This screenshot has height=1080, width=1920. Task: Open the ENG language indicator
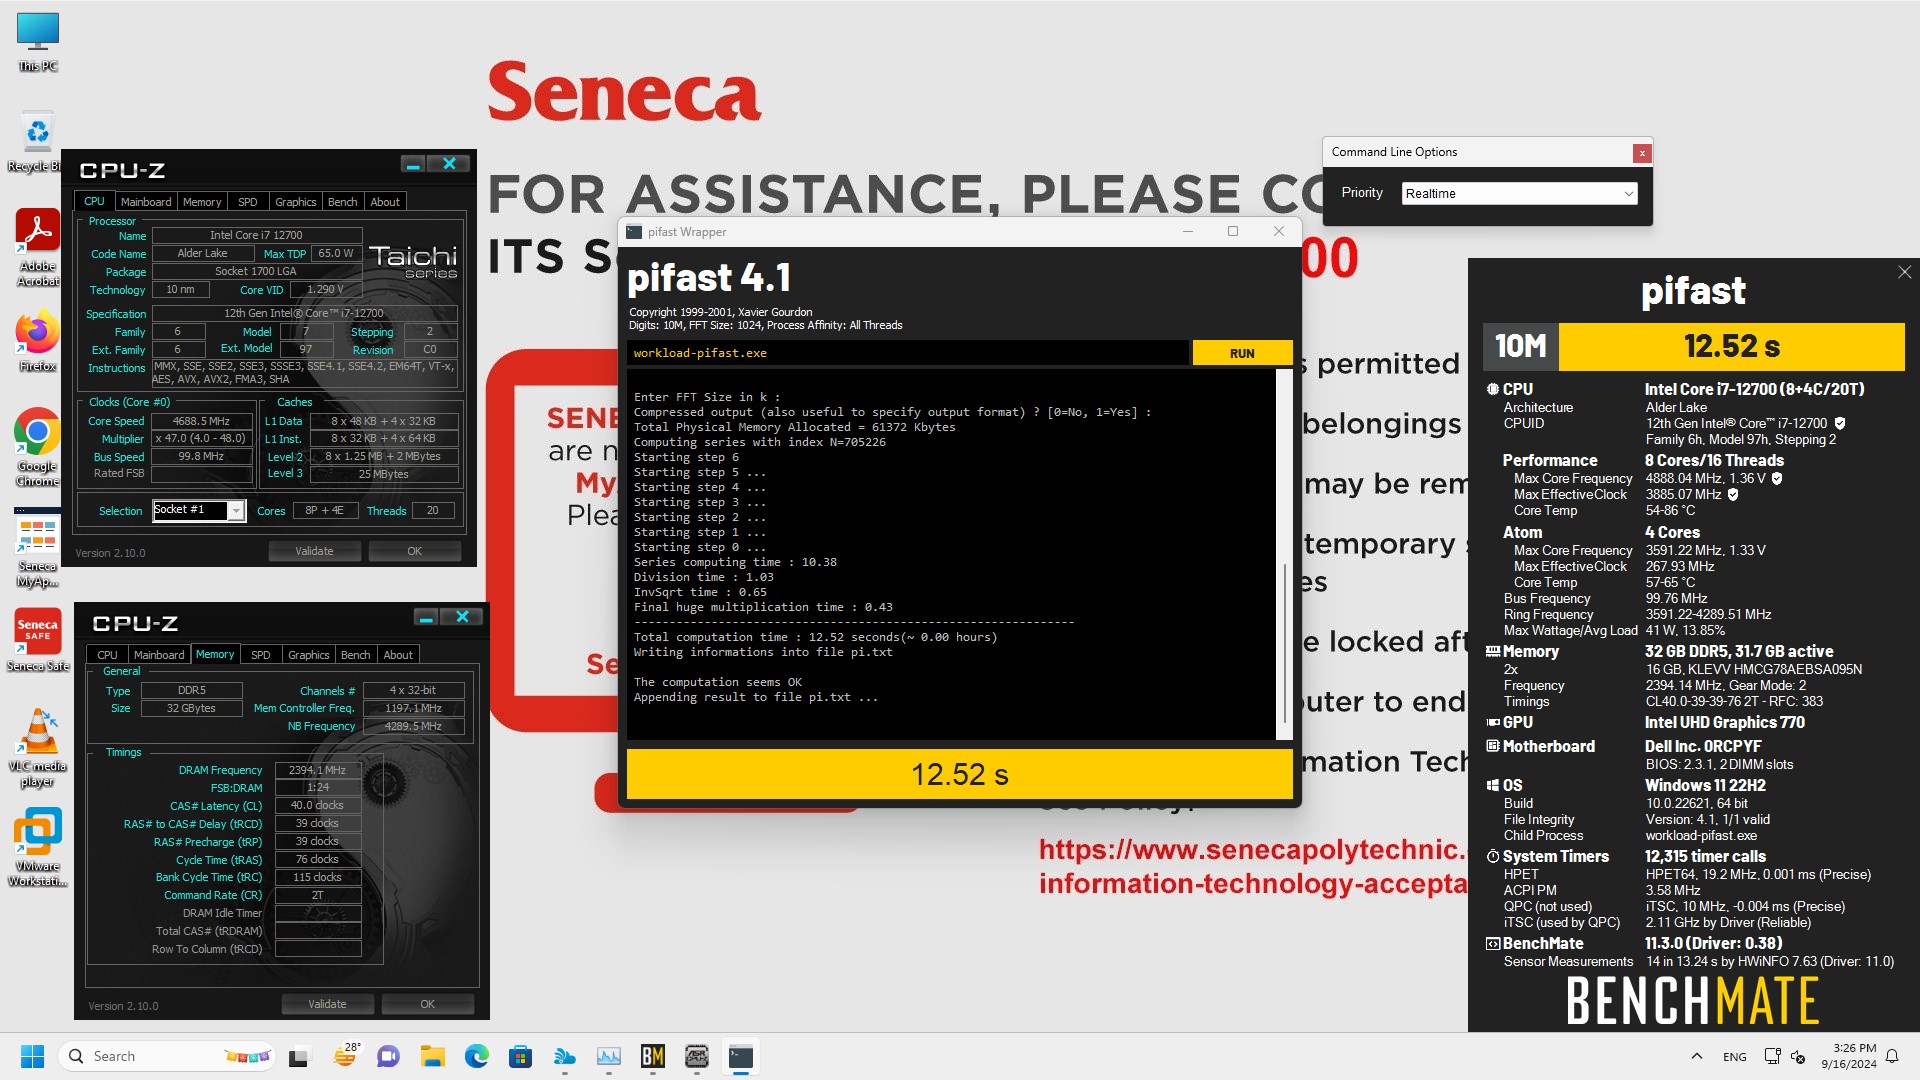point(1735,1057)
